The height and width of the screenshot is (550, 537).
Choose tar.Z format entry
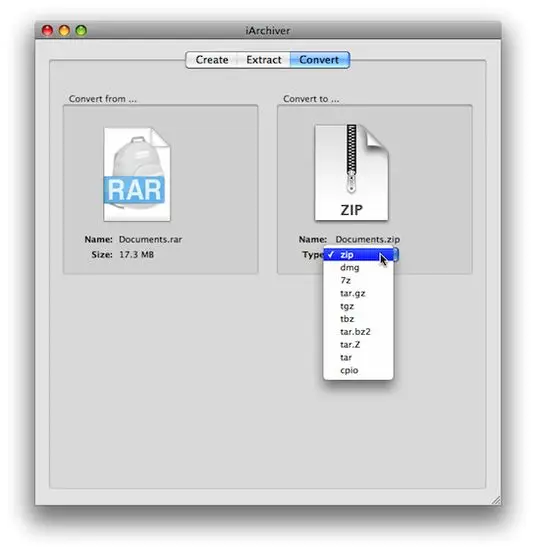(358, 345)
